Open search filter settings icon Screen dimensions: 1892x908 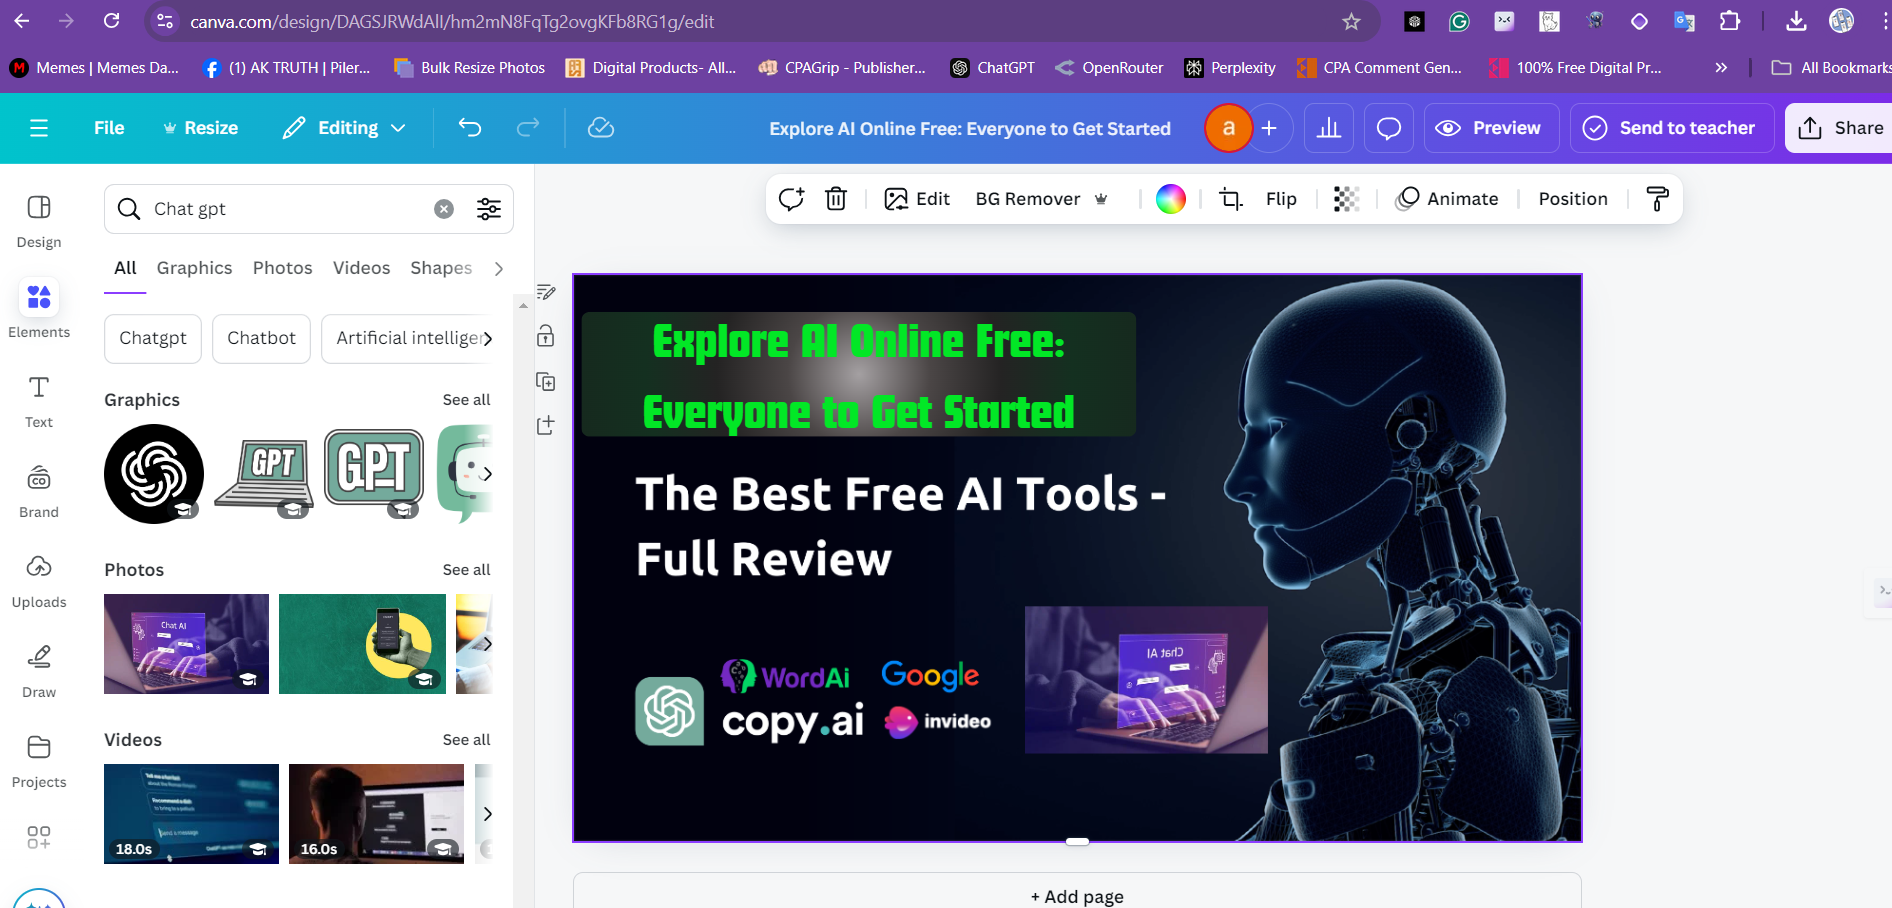pos(489,209)
